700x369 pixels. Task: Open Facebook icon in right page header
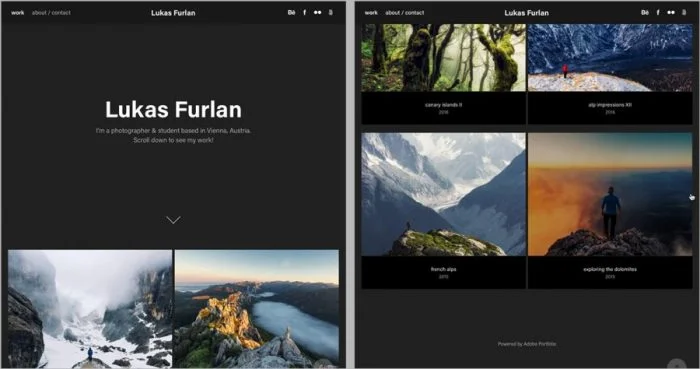tap(658, 12)
